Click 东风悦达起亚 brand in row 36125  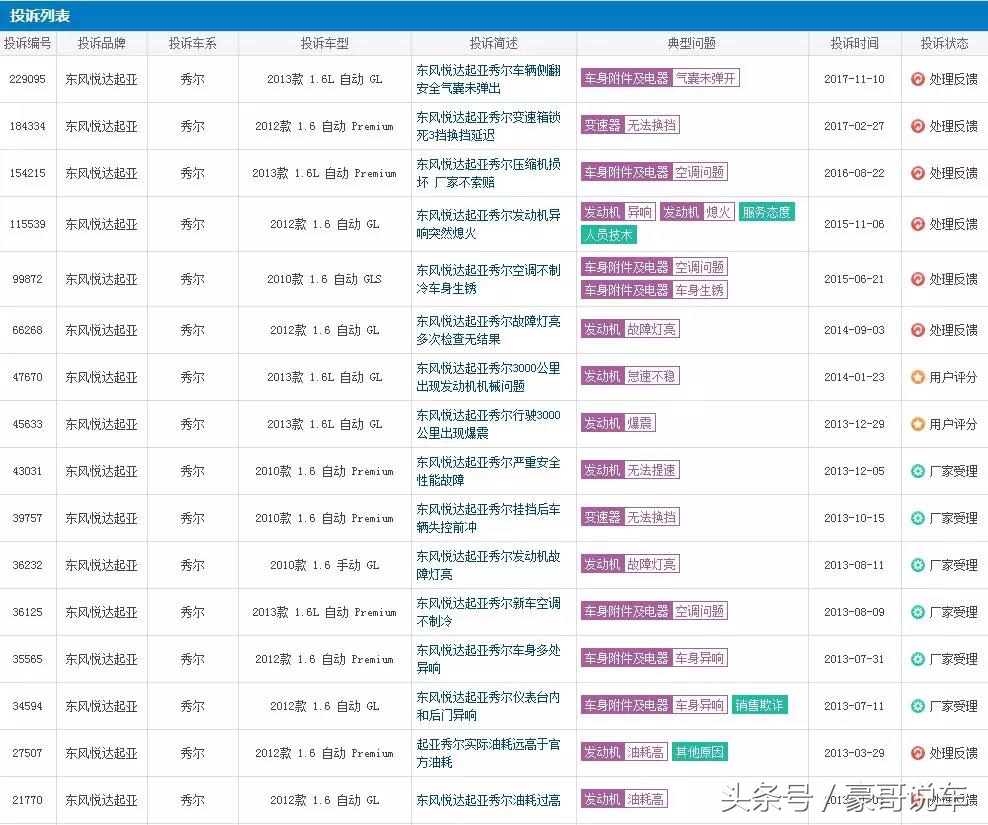coord(101,612)
